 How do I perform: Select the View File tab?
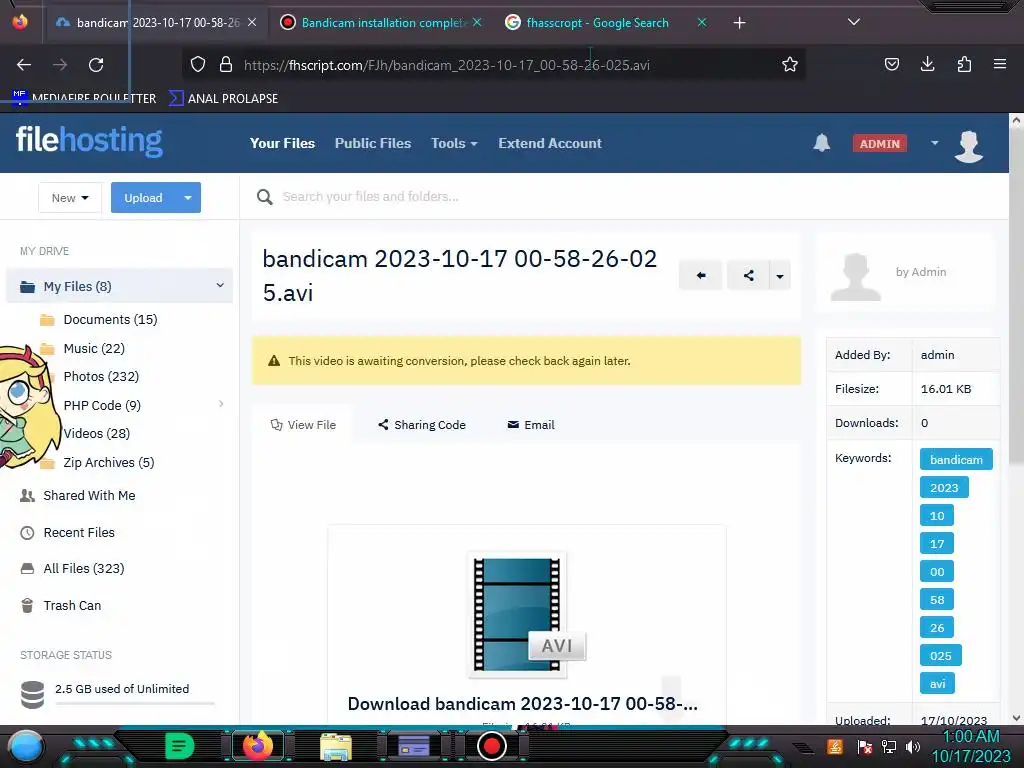point(303,424)
